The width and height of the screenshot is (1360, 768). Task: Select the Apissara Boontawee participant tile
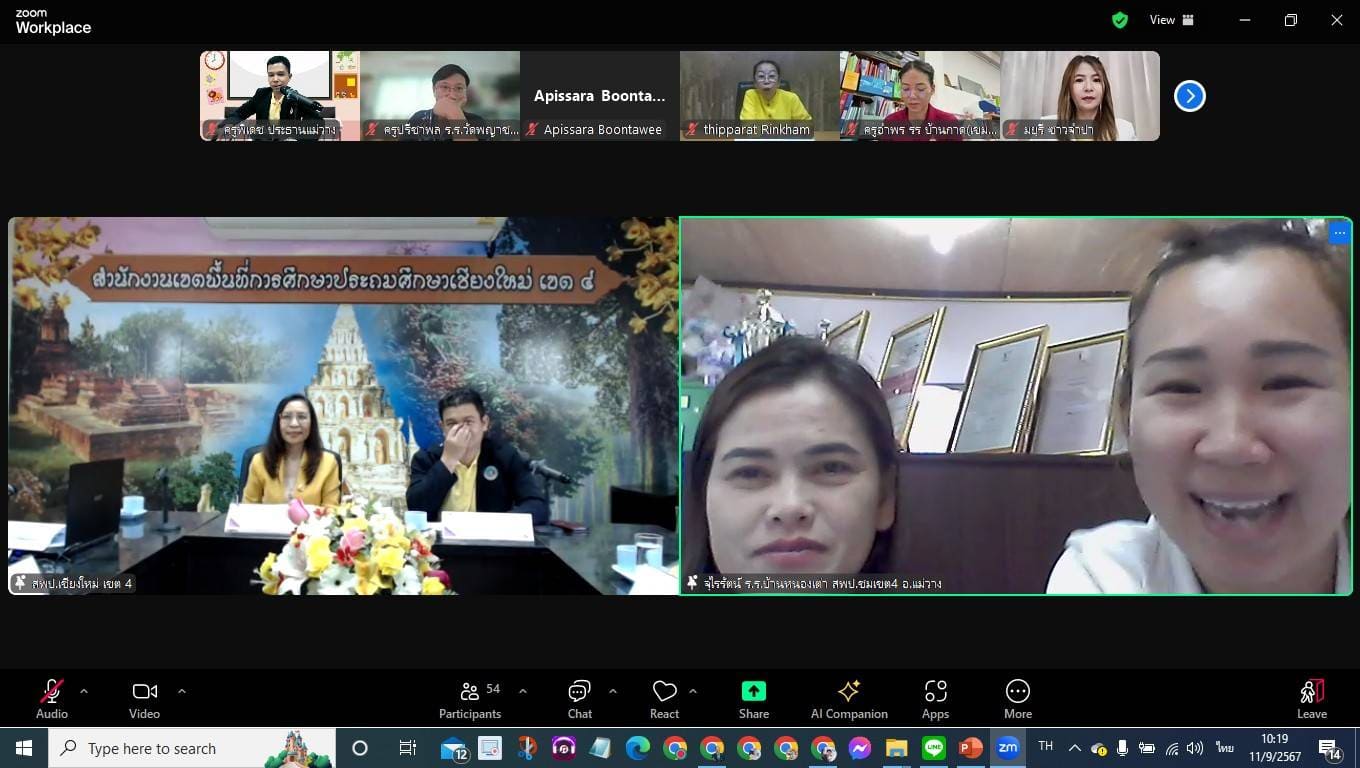pyautogui.click(x=599, y=96)
